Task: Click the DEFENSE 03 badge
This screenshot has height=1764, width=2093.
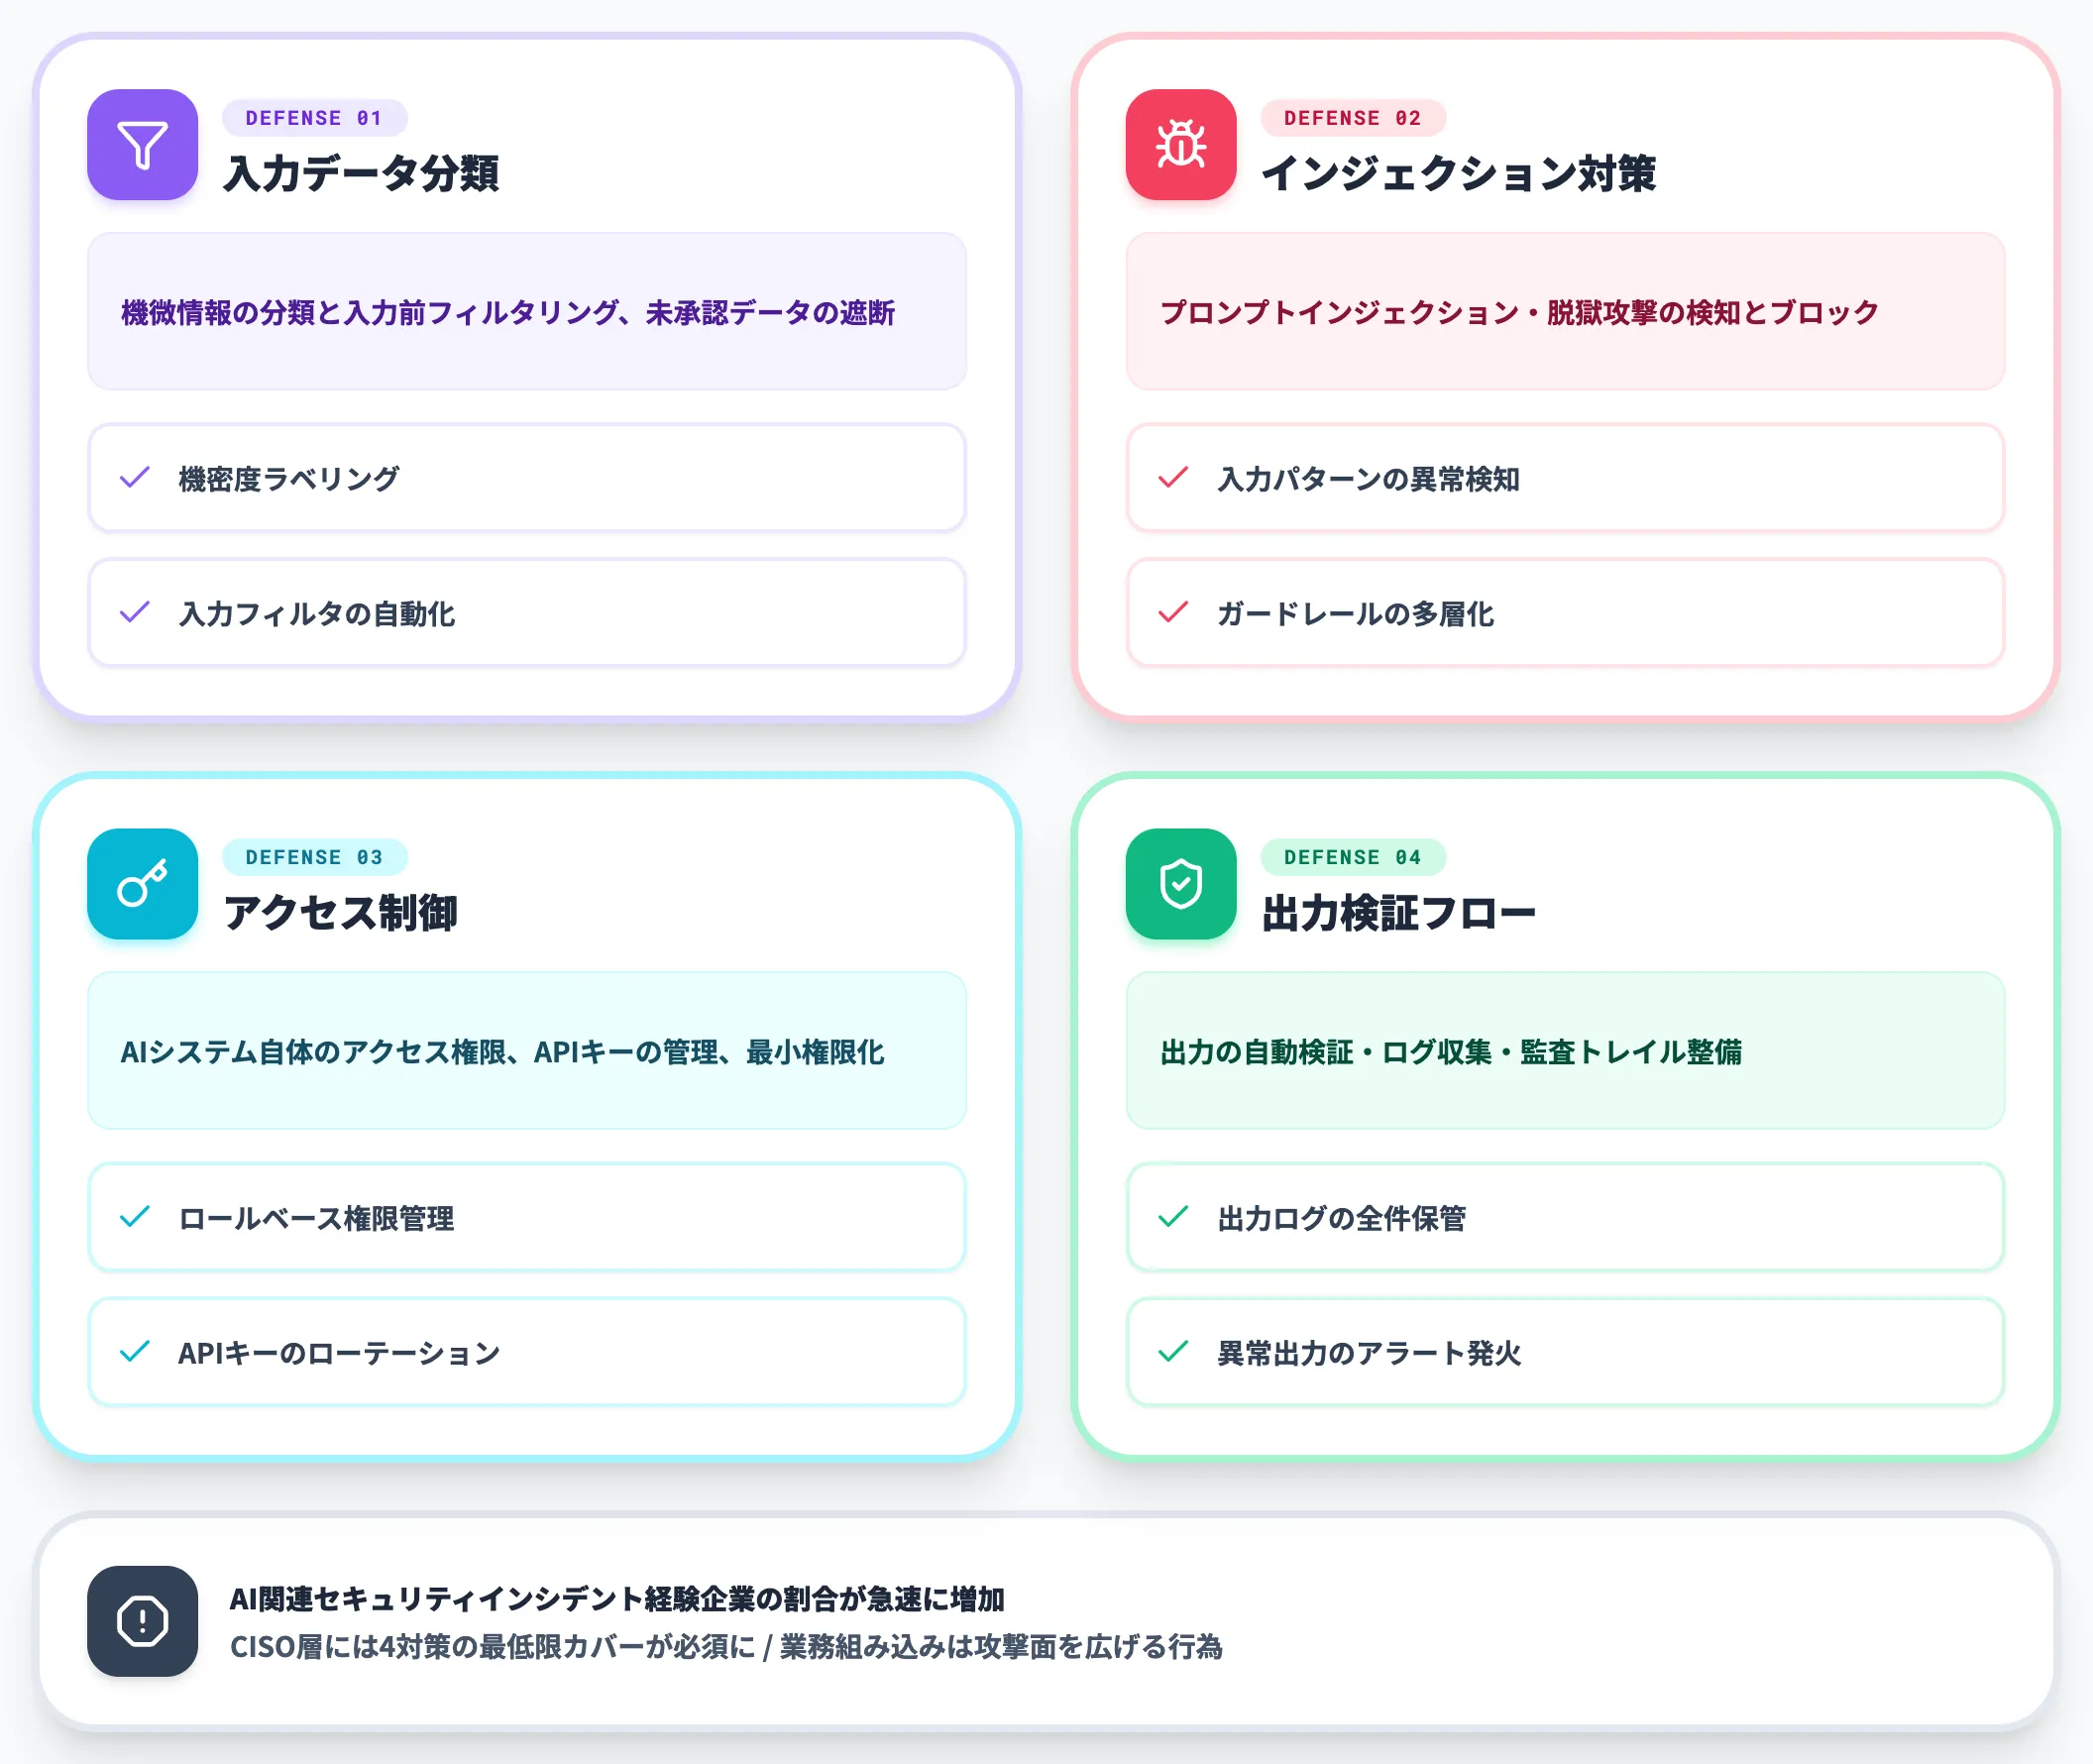Action: [x=314, y=857]
